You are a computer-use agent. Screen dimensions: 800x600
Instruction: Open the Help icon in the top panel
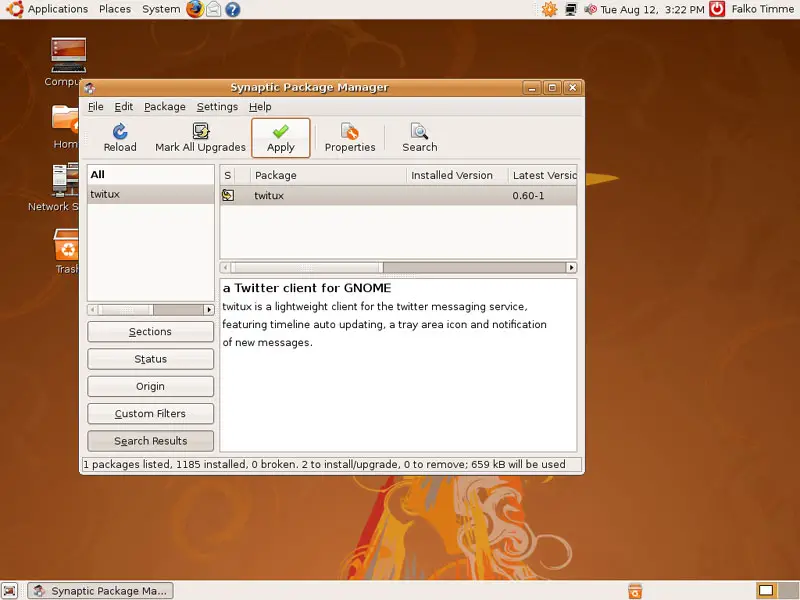coord(233,9)
